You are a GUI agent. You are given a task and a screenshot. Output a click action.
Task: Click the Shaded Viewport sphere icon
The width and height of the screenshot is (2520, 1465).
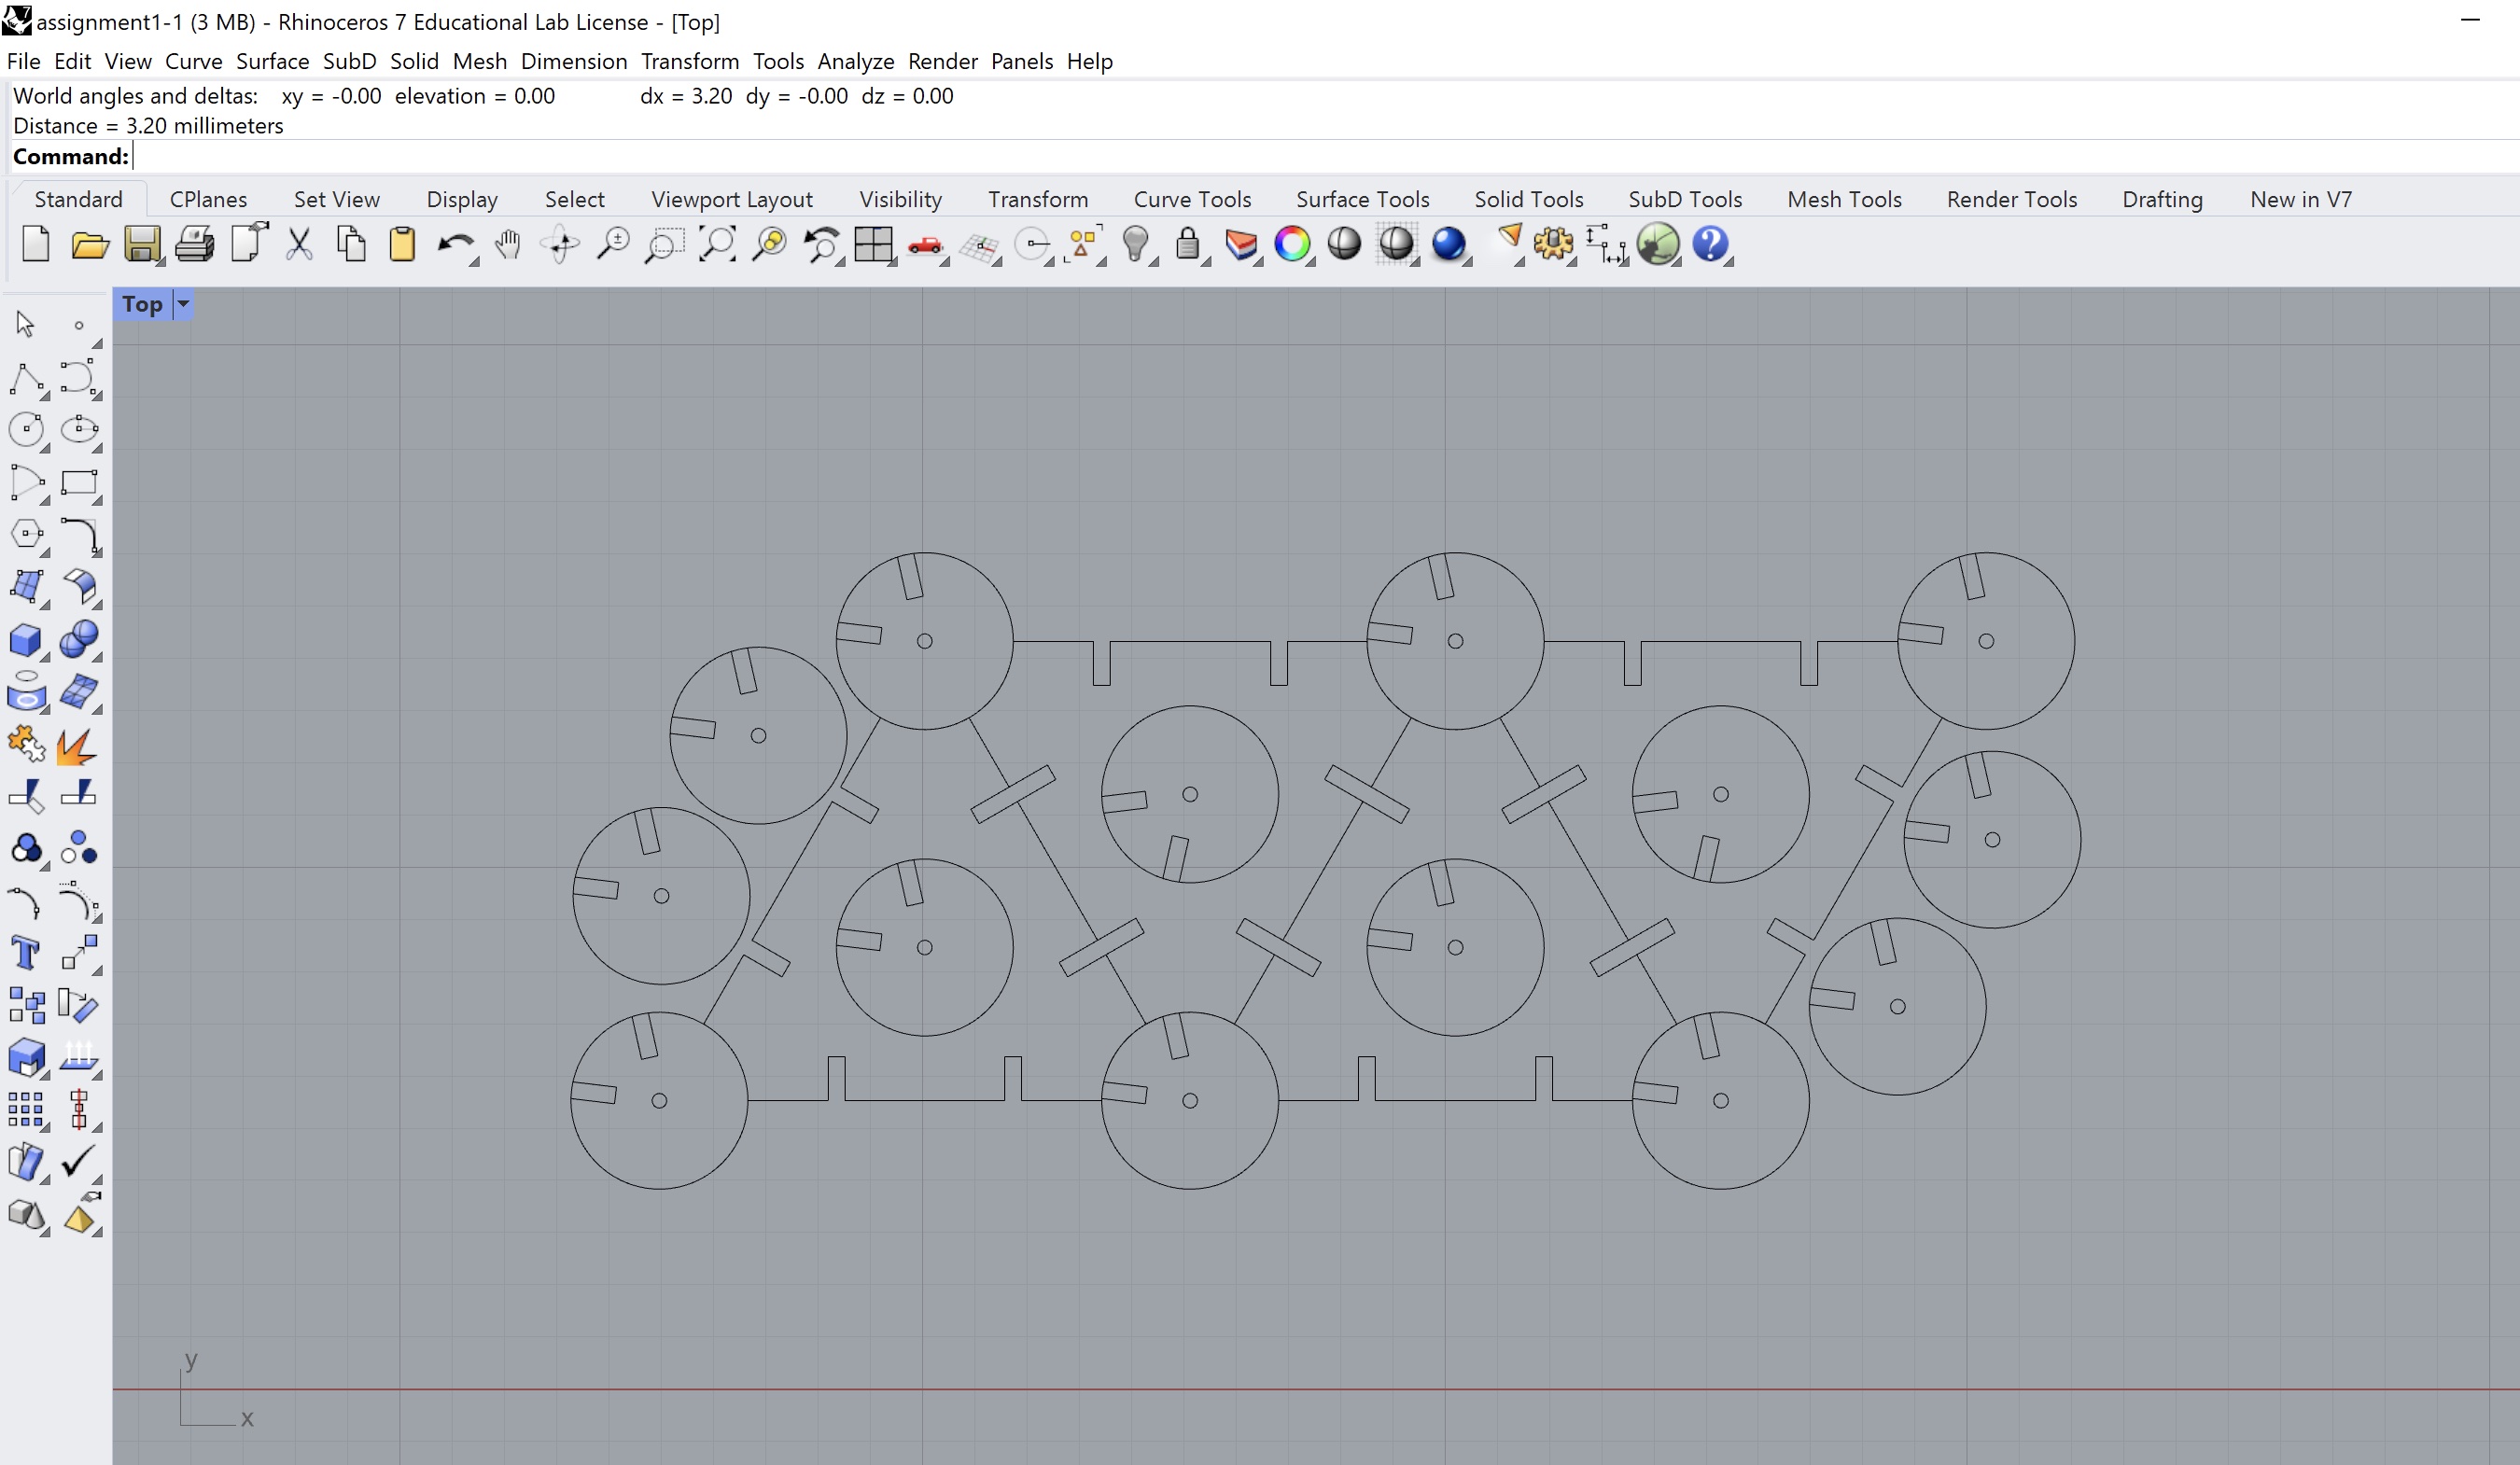coord(1345,244)
